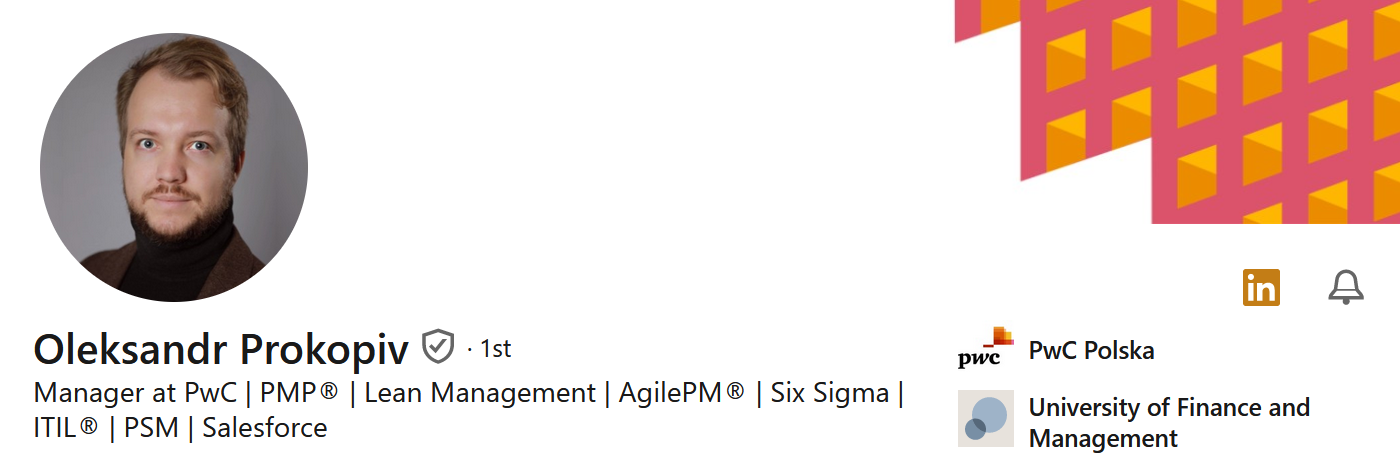Viewport: 1400px width, 460px height.
Task: Toggle the notification bell for this profile
Action: point(1345,288)
